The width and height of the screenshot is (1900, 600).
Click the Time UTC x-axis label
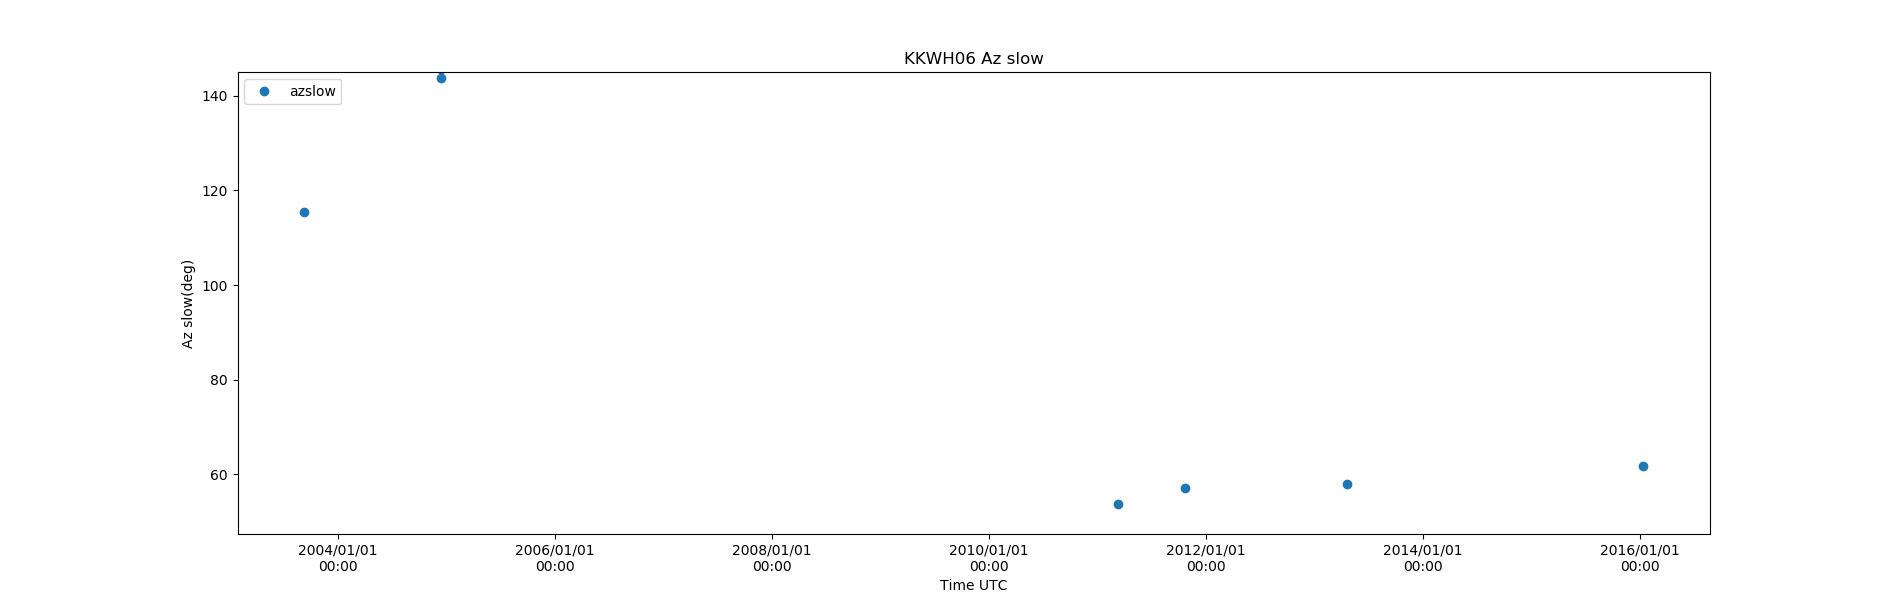pyautogui.click(x=973, y=585)
